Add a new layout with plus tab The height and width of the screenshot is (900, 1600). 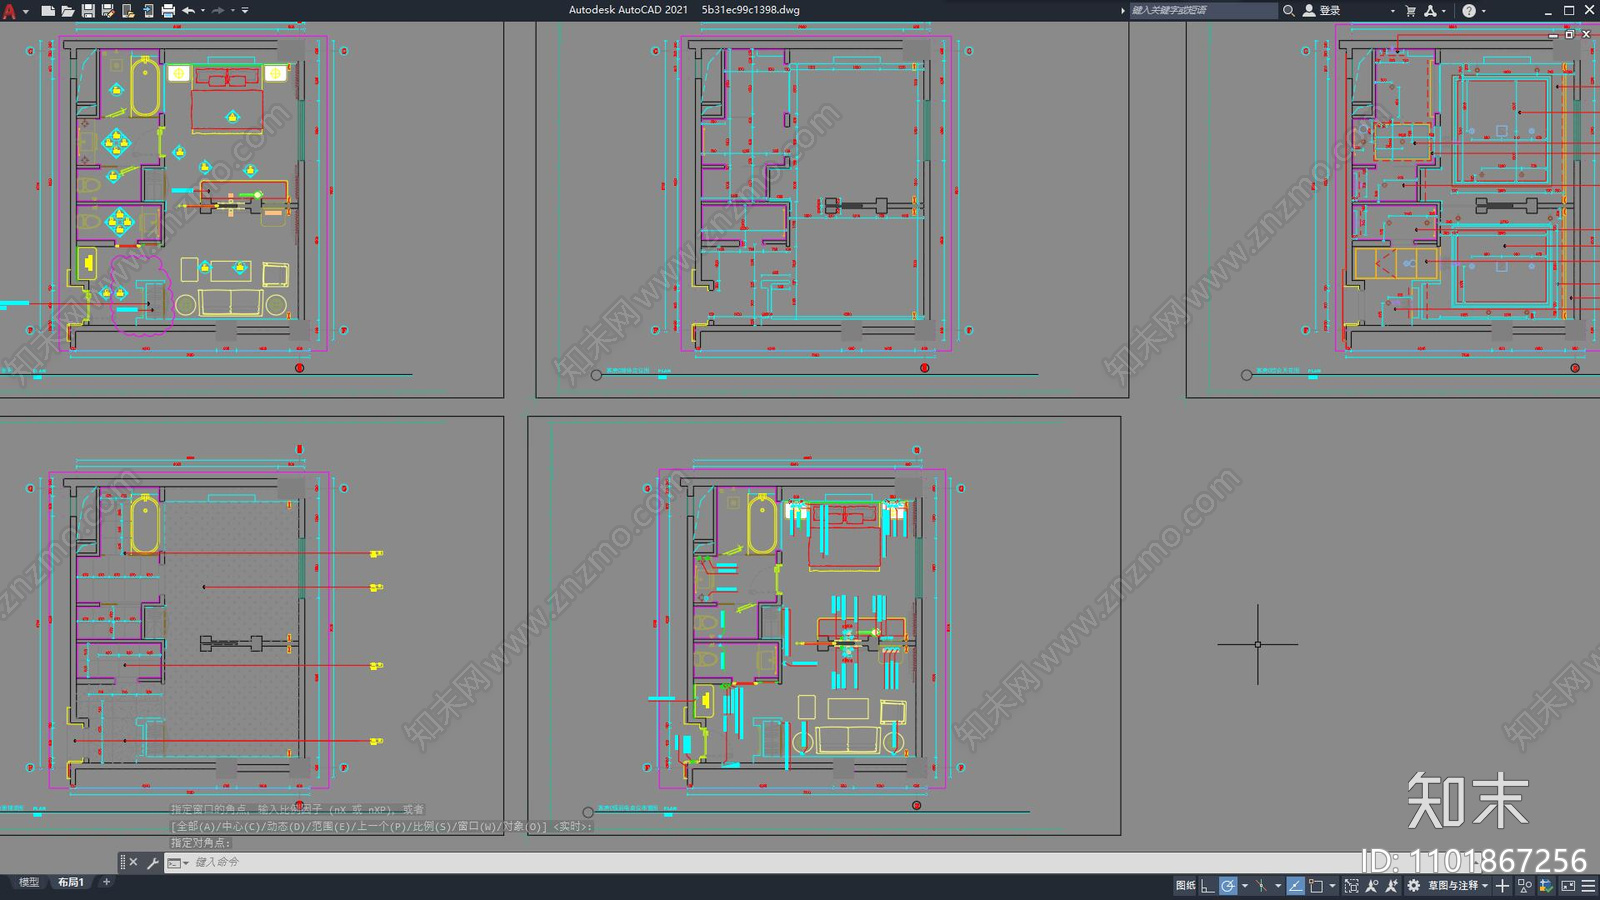[106, 882]
